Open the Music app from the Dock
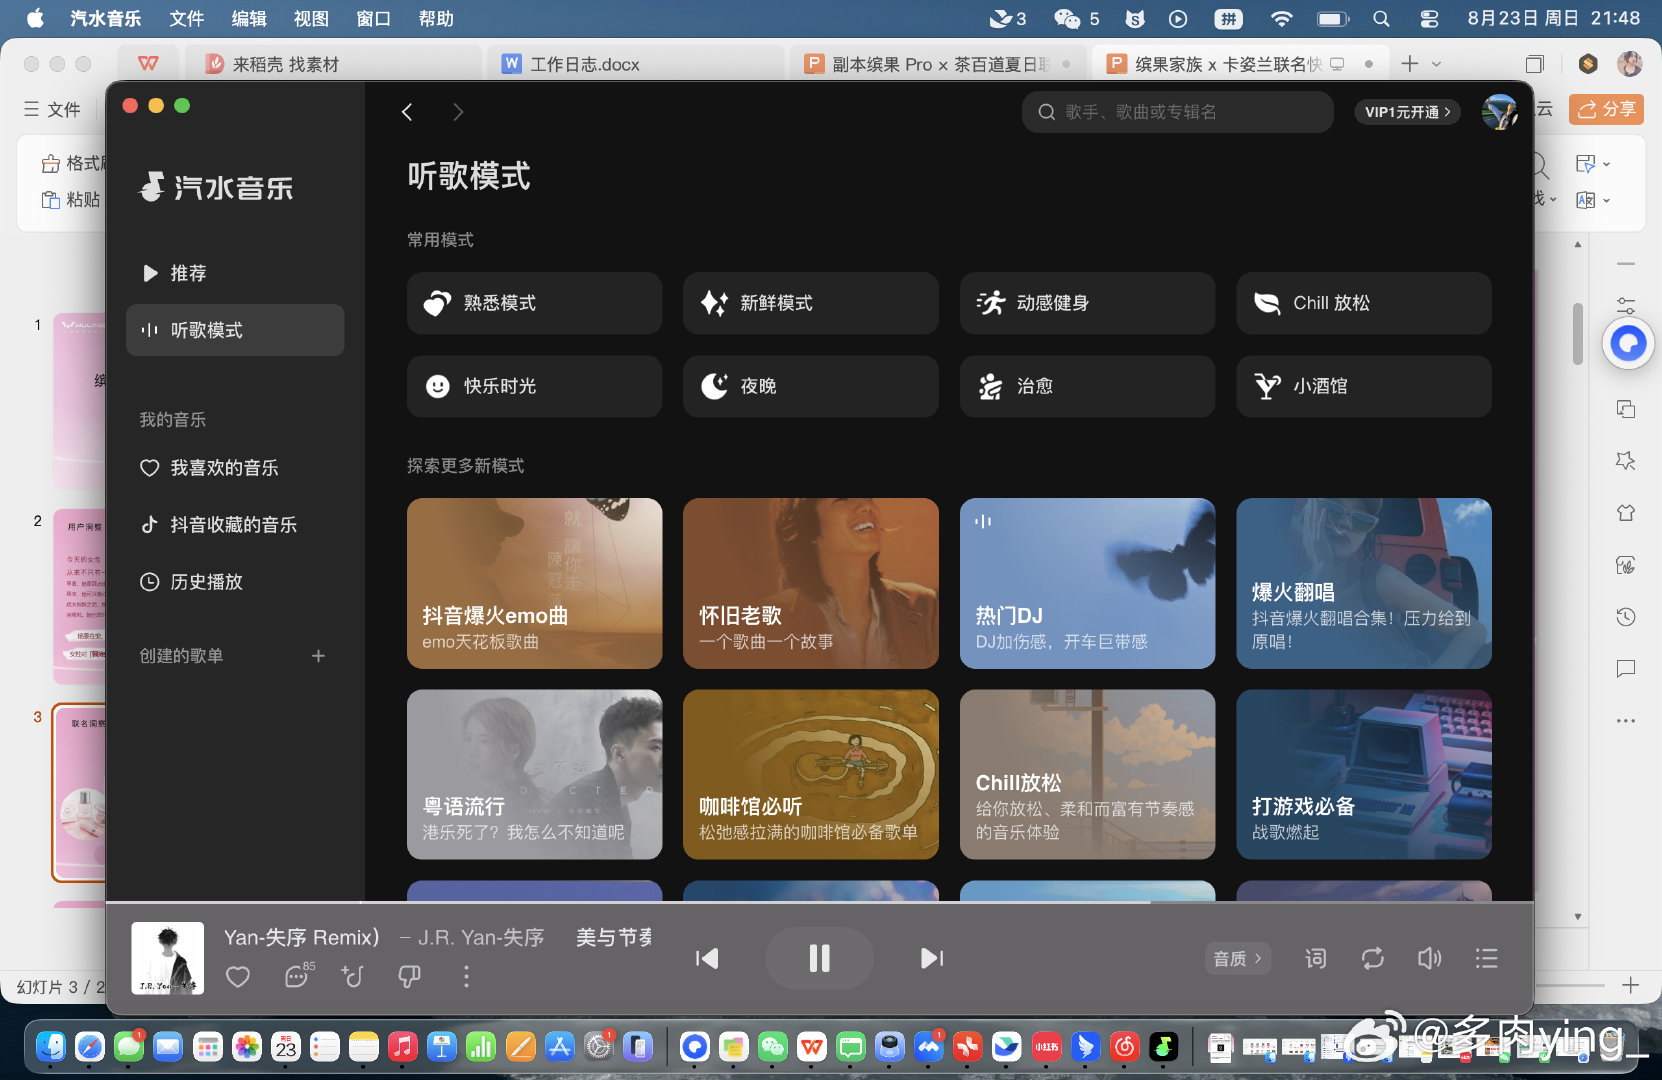Viewport: 1662px width, 1080px height. point(402,1046)
